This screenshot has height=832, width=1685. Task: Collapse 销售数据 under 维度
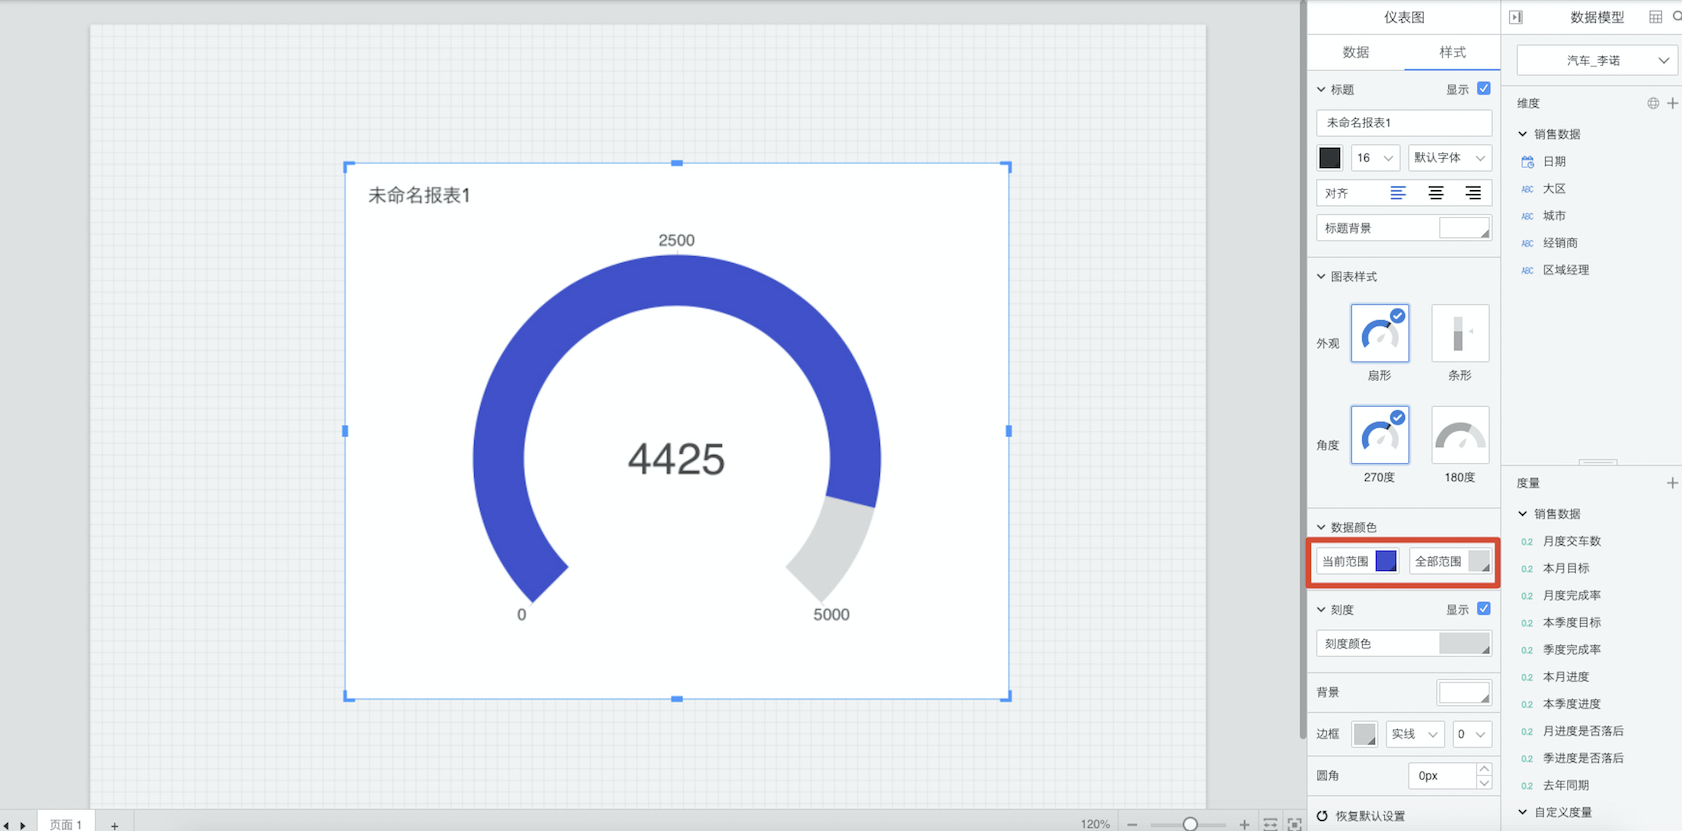[x=1523, y=134]
